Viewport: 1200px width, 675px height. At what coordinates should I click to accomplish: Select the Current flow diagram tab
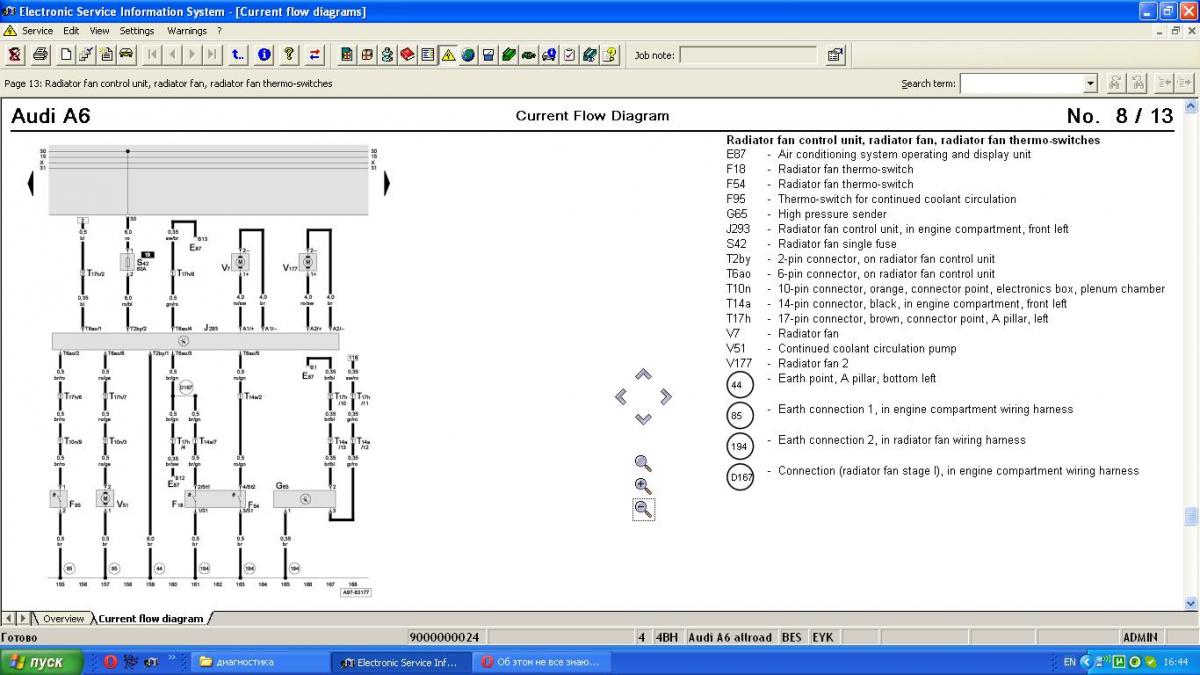click(150, 619)
